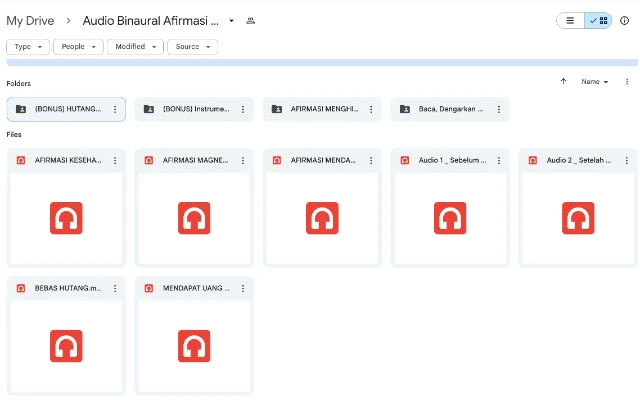640x400 pixels.
Task: Open the AFIRMASI MENGHI folder
Action: click(x=315, y=109)
